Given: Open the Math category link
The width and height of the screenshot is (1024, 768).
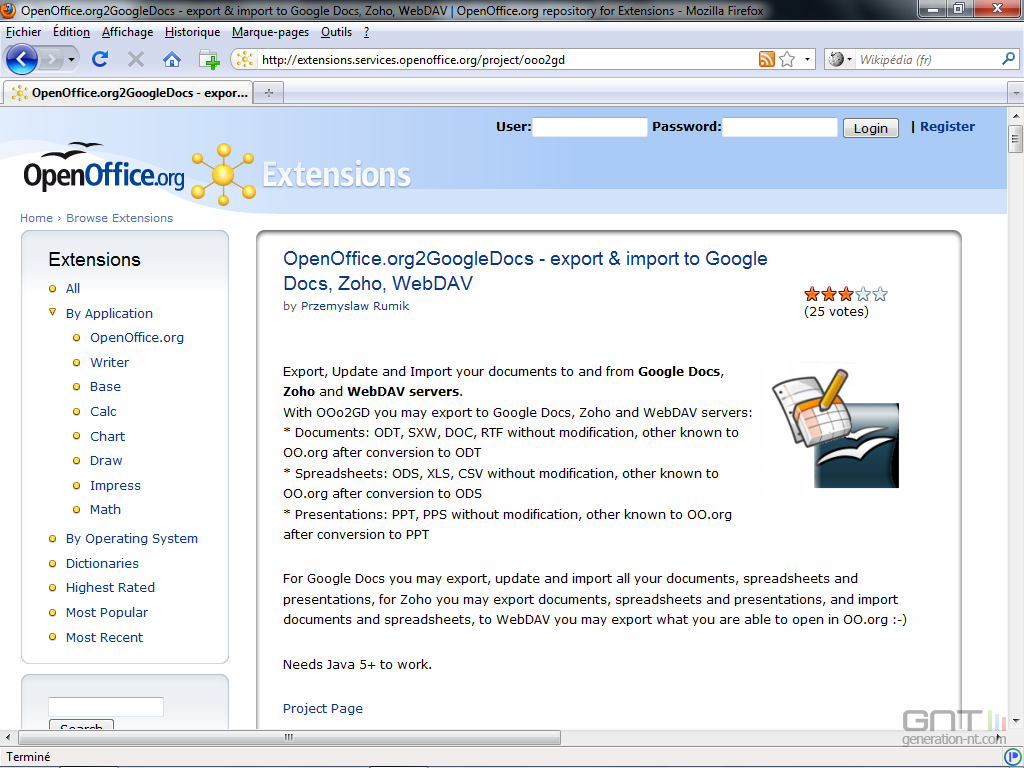Looking at the screenshot, I should pos(105,509).
